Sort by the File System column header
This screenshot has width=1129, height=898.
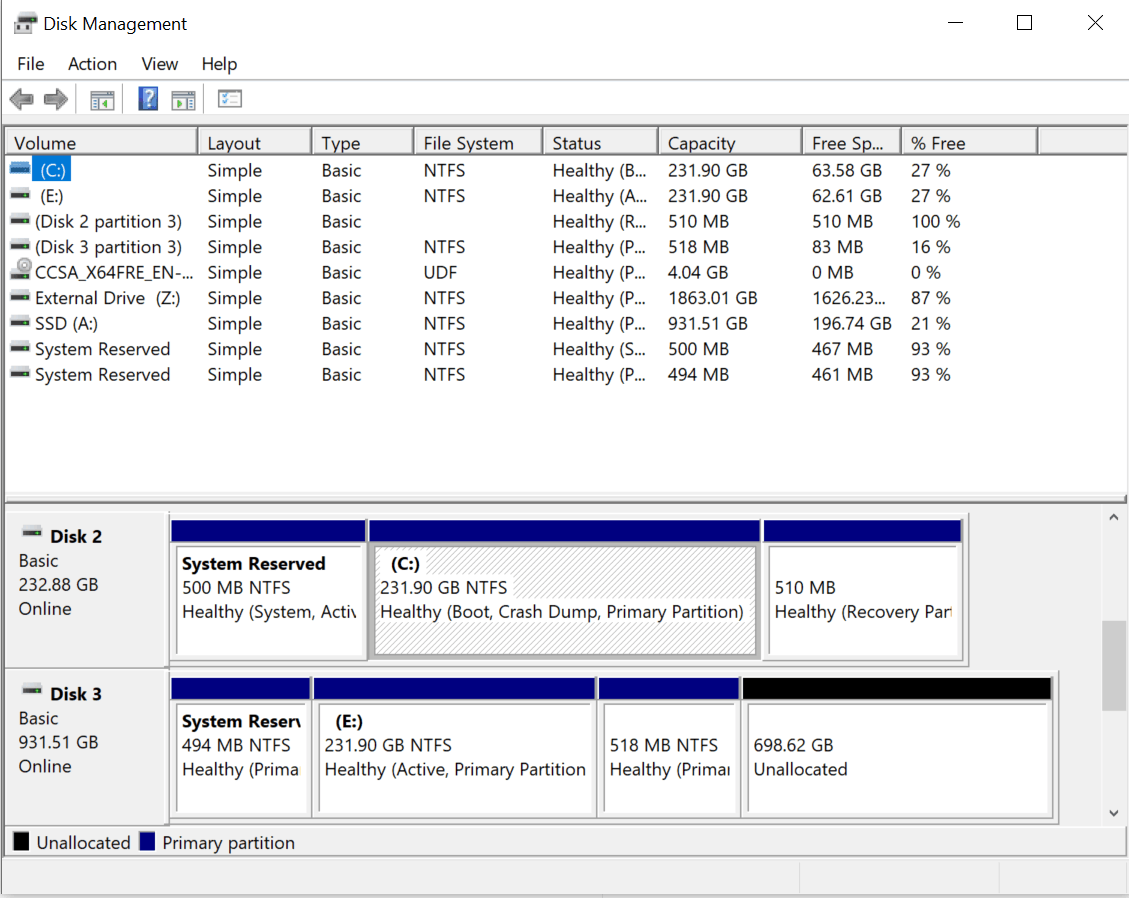pyautogui.click(x=479, y=143)
